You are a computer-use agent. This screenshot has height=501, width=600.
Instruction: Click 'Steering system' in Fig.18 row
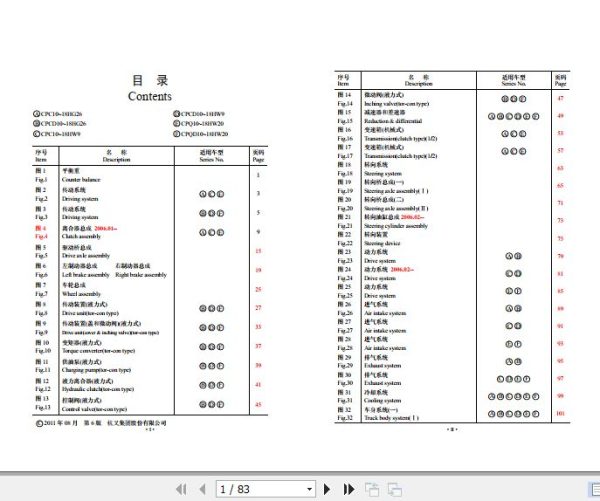point(383,173)
